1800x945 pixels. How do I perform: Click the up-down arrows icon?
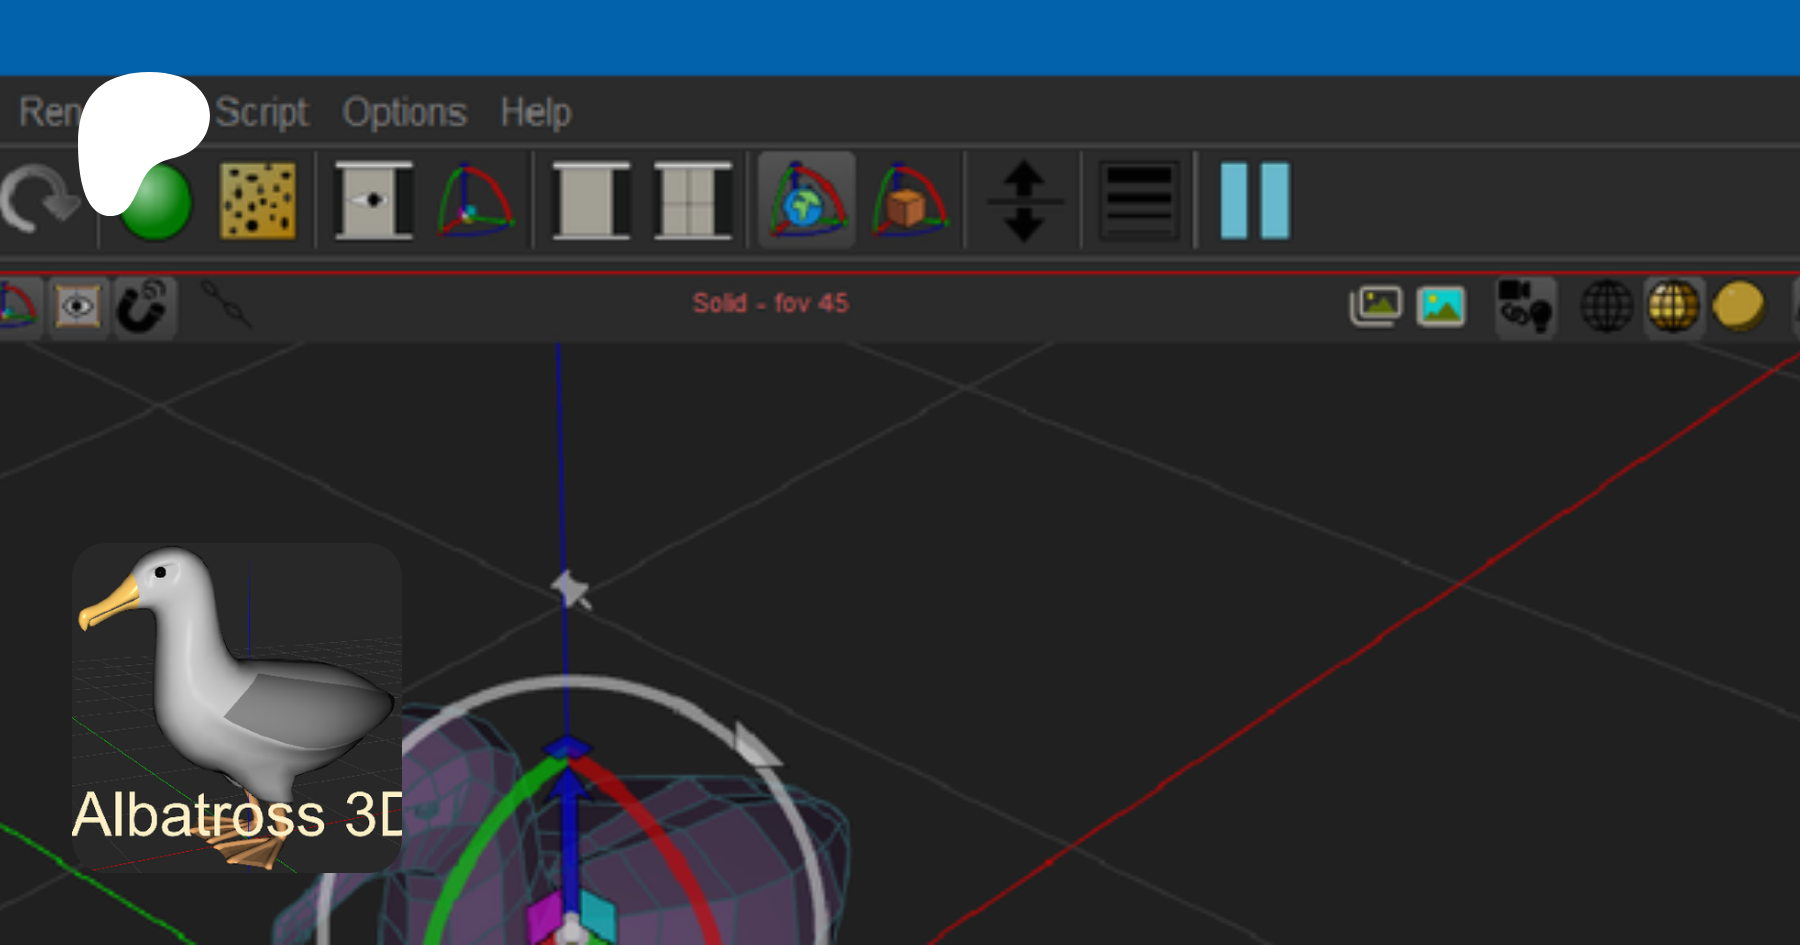[1023, 201]
